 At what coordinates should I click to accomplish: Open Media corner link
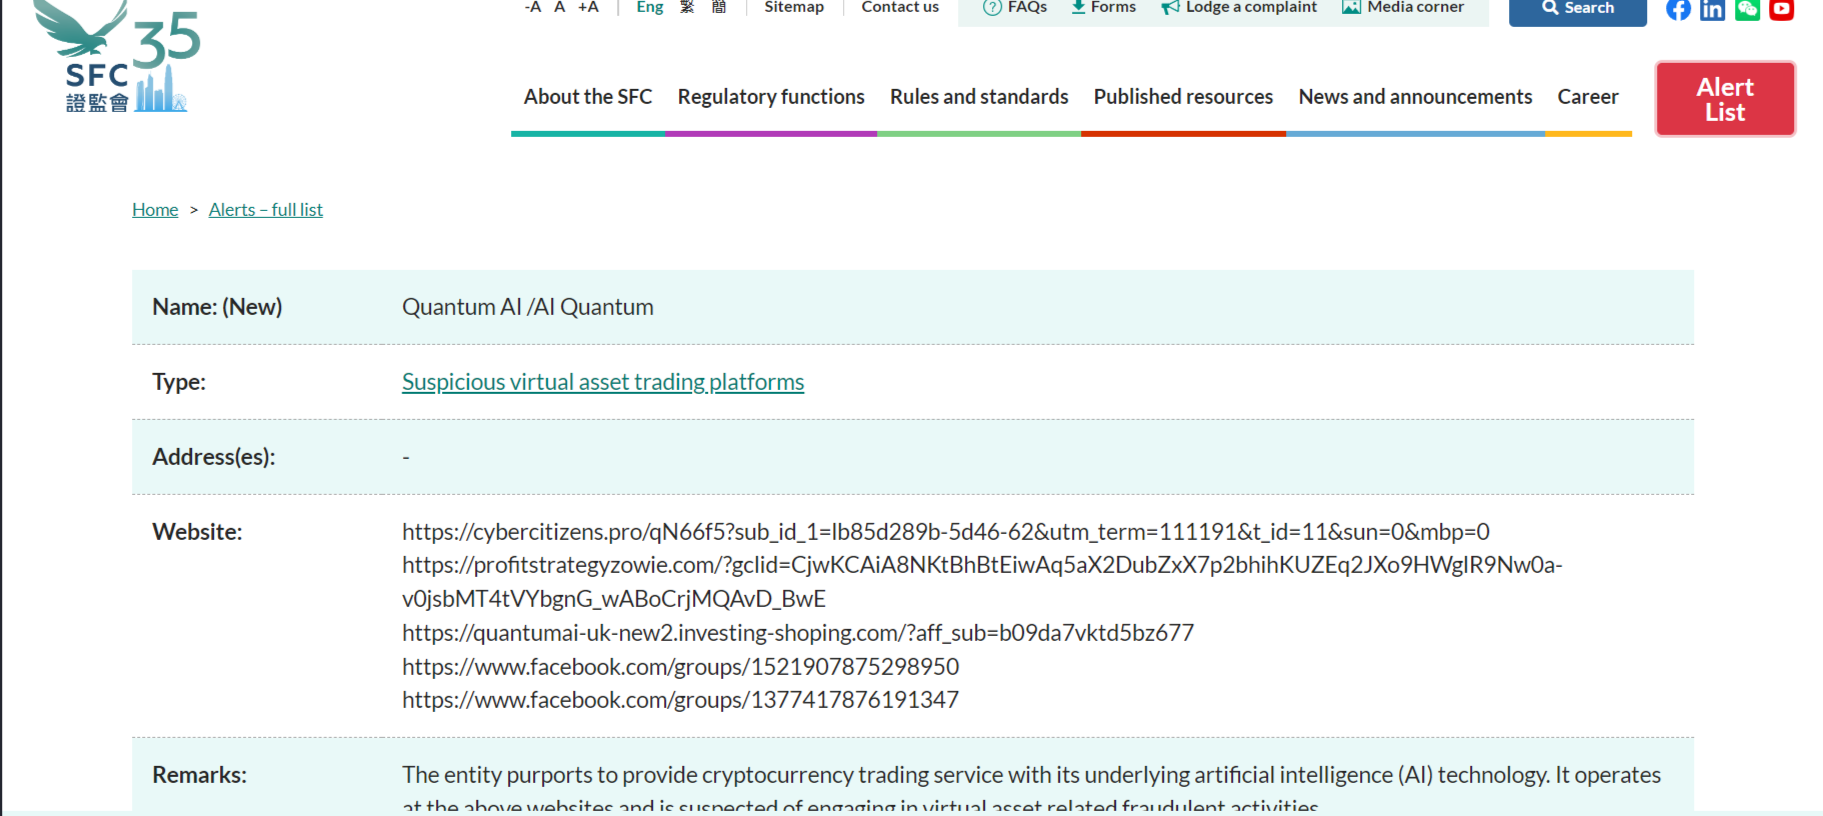(x=1403, y=7)
